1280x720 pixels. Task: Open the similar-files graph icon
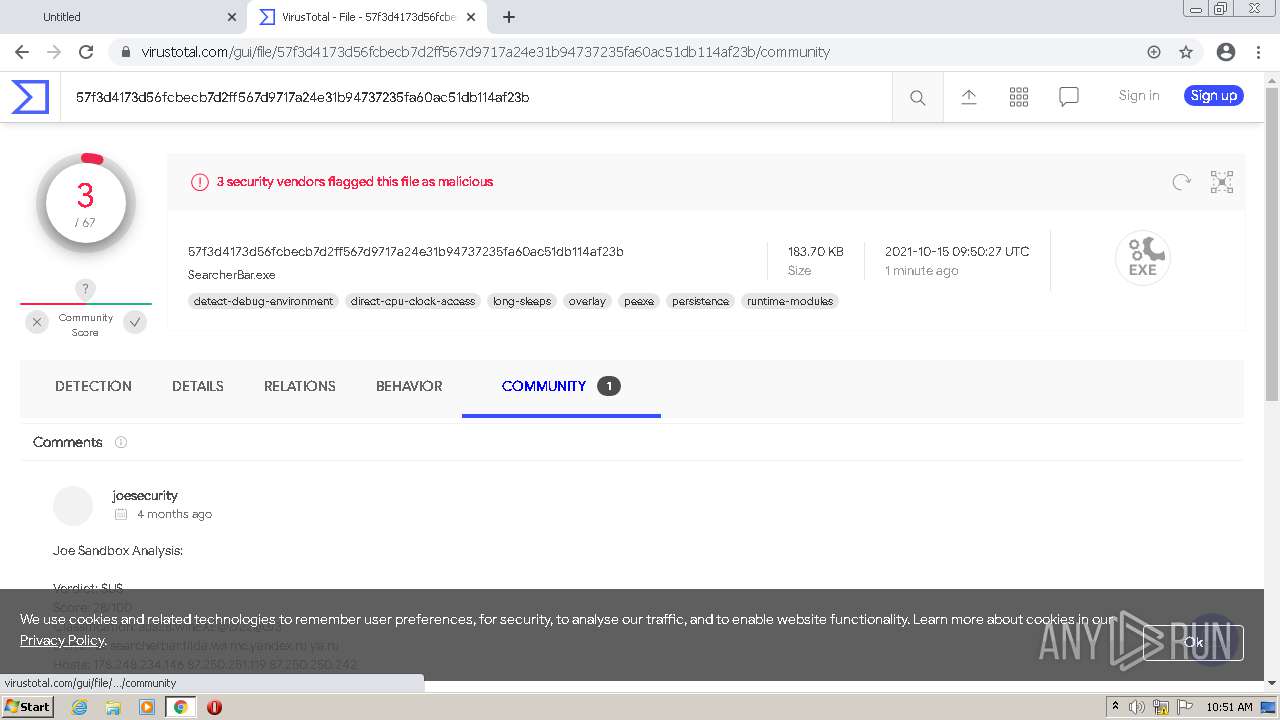click(1221, 182)
